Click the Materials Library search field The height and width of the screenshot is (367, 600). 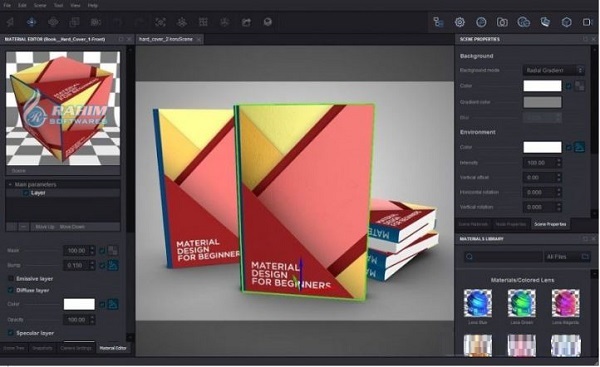(x=503, y=256)
